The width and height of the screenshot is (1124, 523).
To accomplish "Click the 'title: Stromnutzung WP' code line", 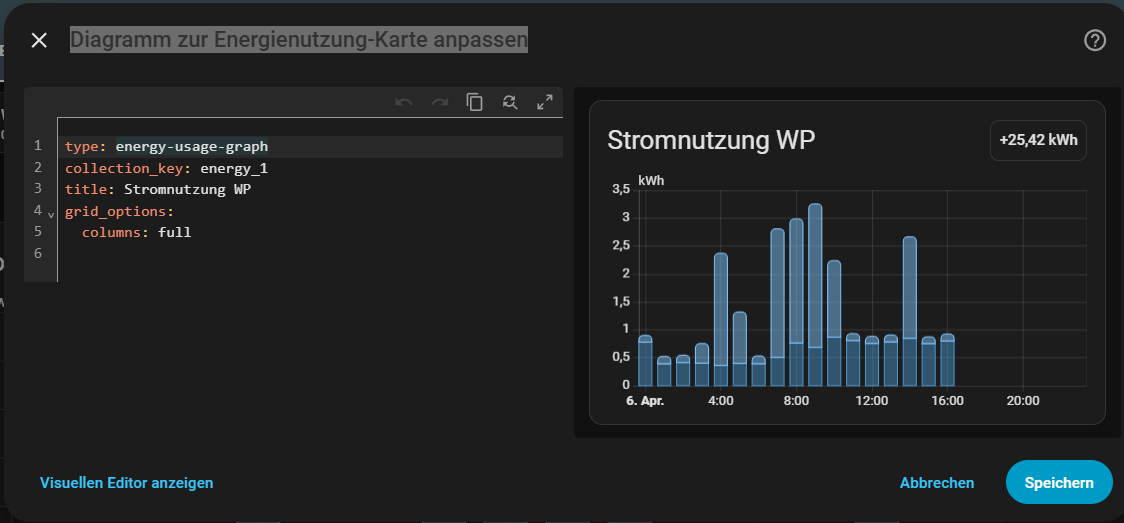I will pyautogui.click(x=157, y=190).
